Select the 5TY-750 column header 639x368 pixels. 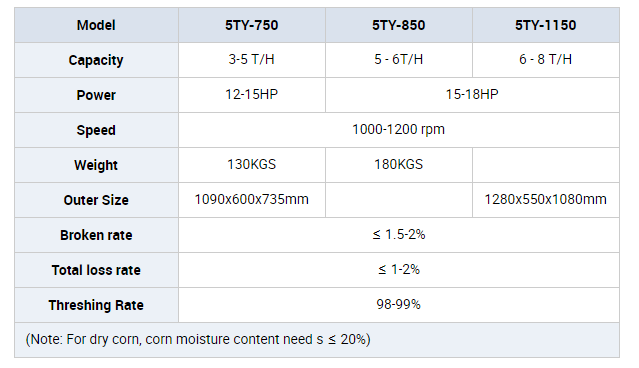click(x=252, y=25)
